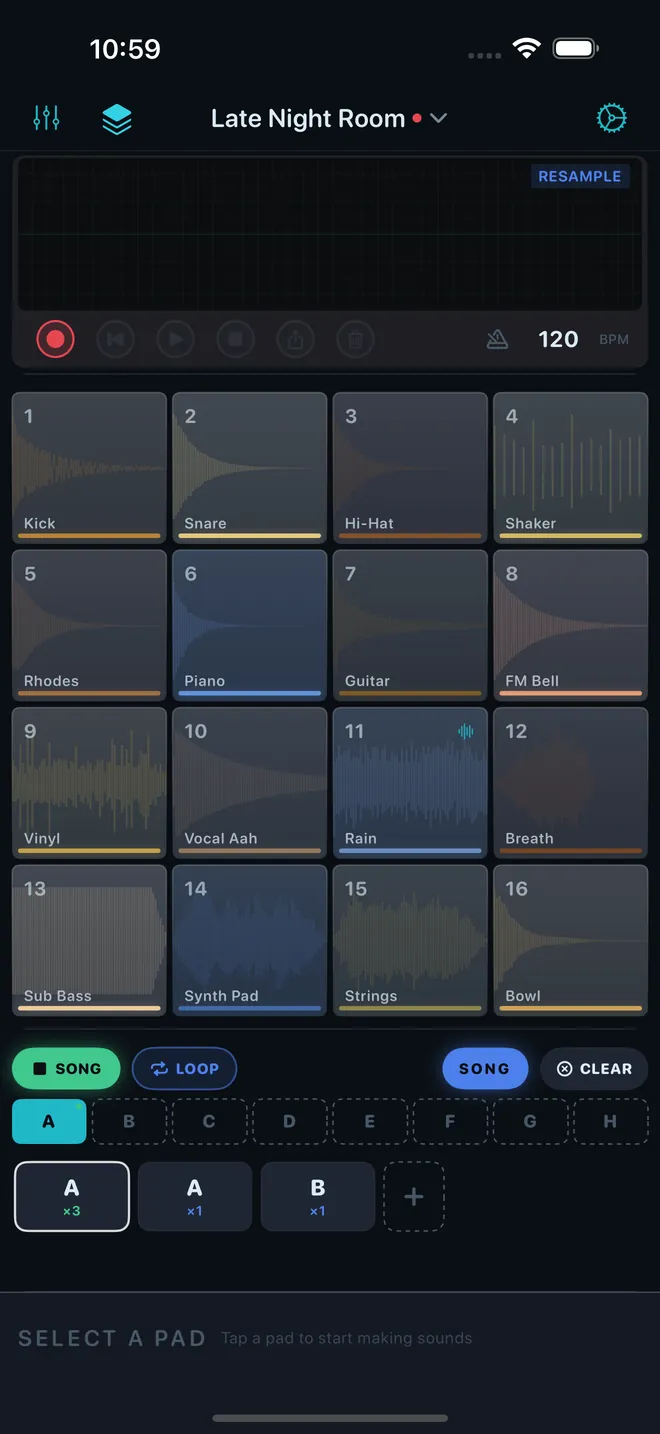Start recording with the red record button
660x1434 pixels.
pyautogui.click(x=56, y=340)
